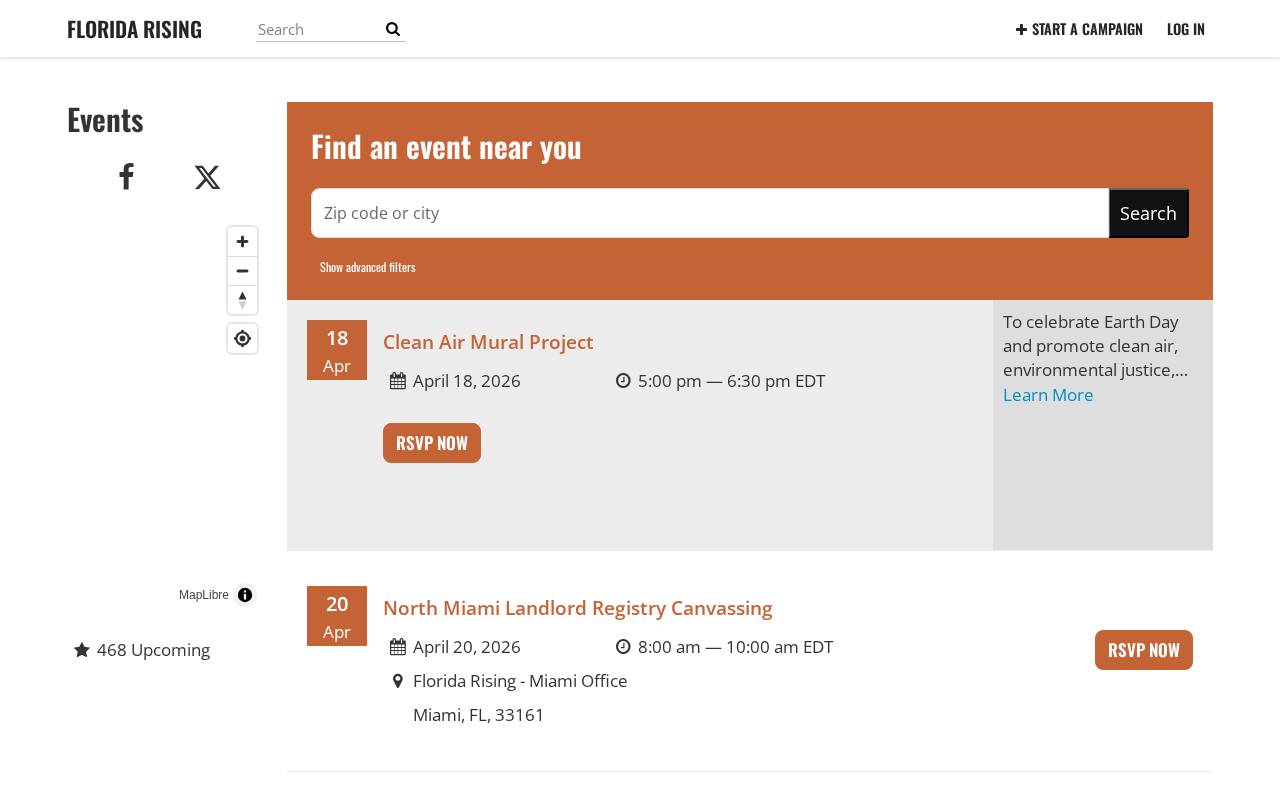Toggle MapLibre attribution info icon

(x=245, y=595)
